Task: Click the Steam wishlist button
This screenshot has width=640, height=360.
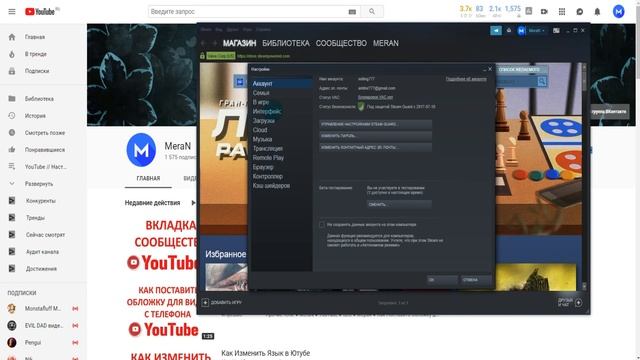Action: coord(519,70)
